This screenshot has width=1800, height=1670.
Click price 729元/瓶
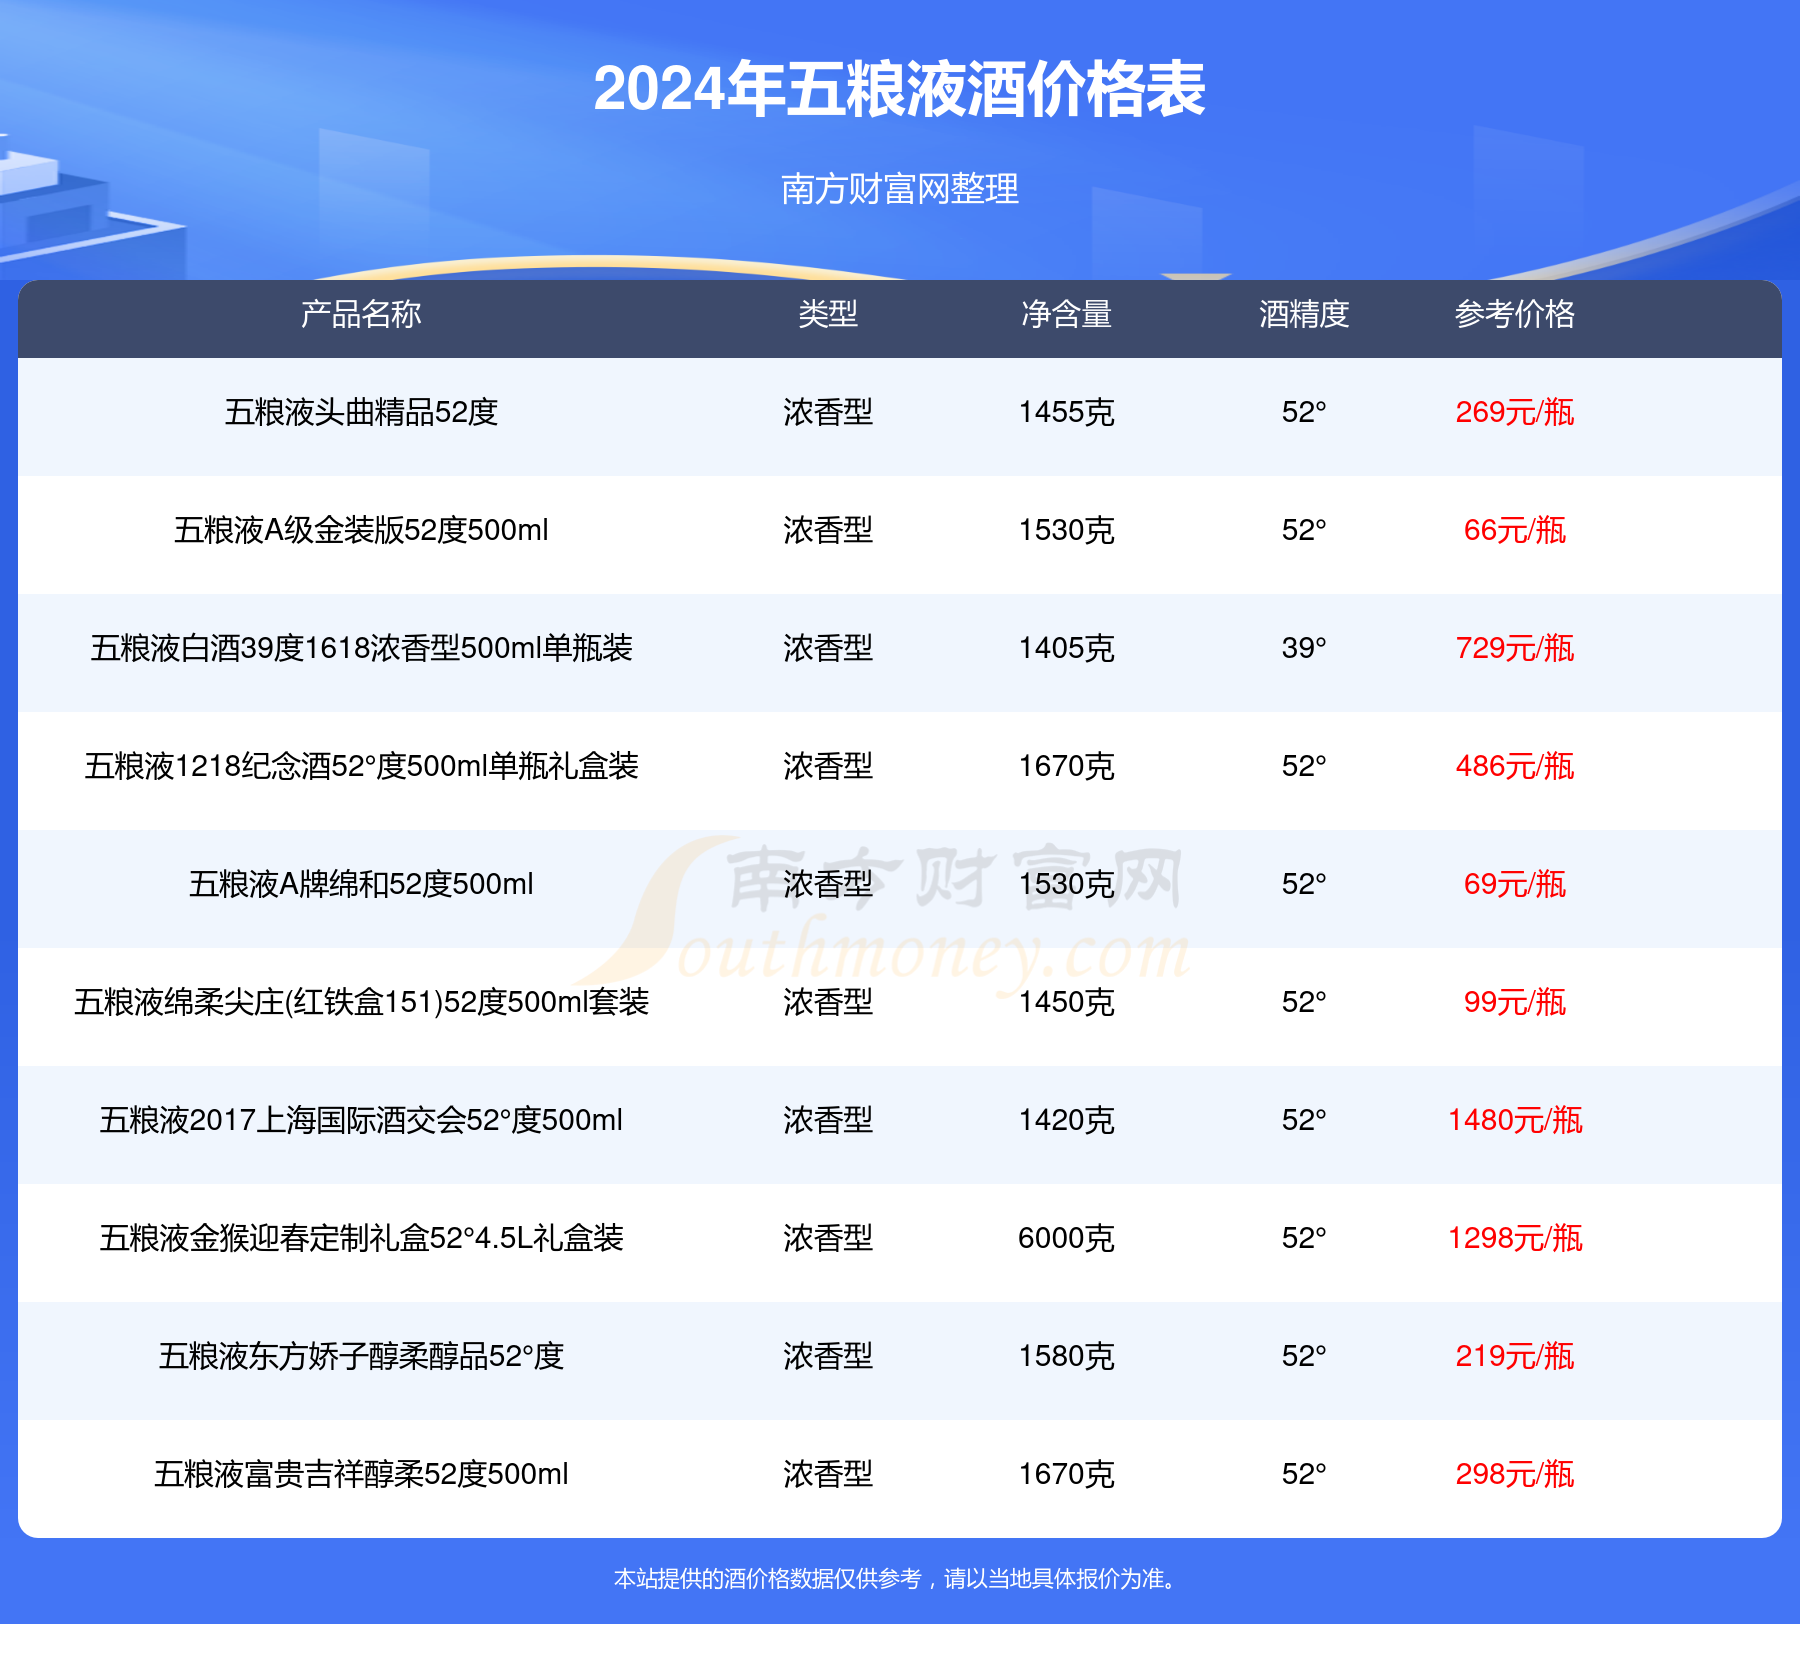click(1515, 648)
